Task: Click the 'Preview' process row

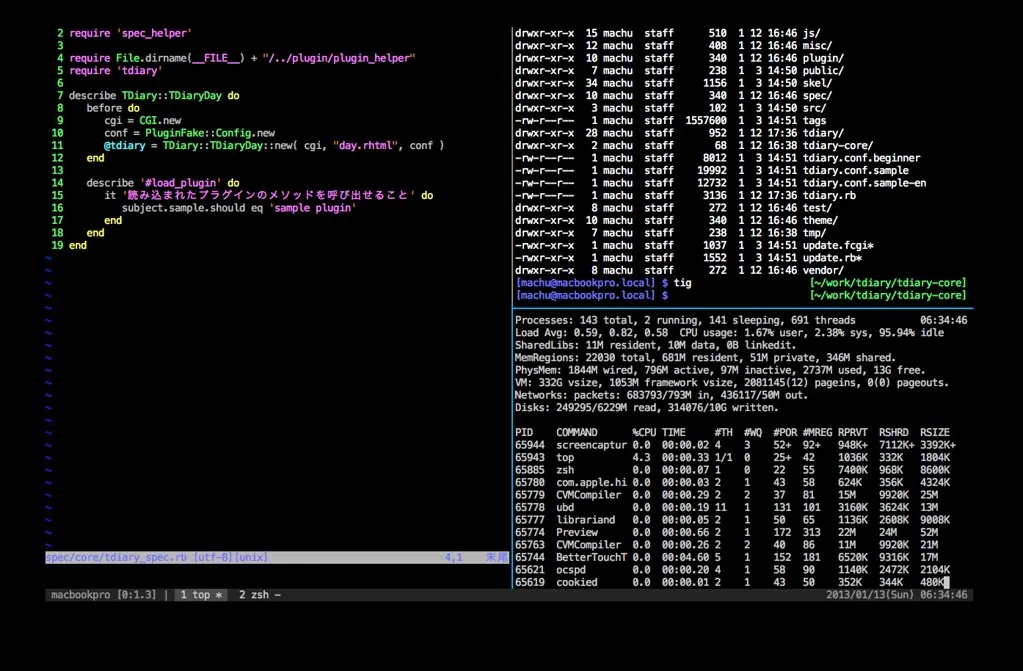Action: 726,532
